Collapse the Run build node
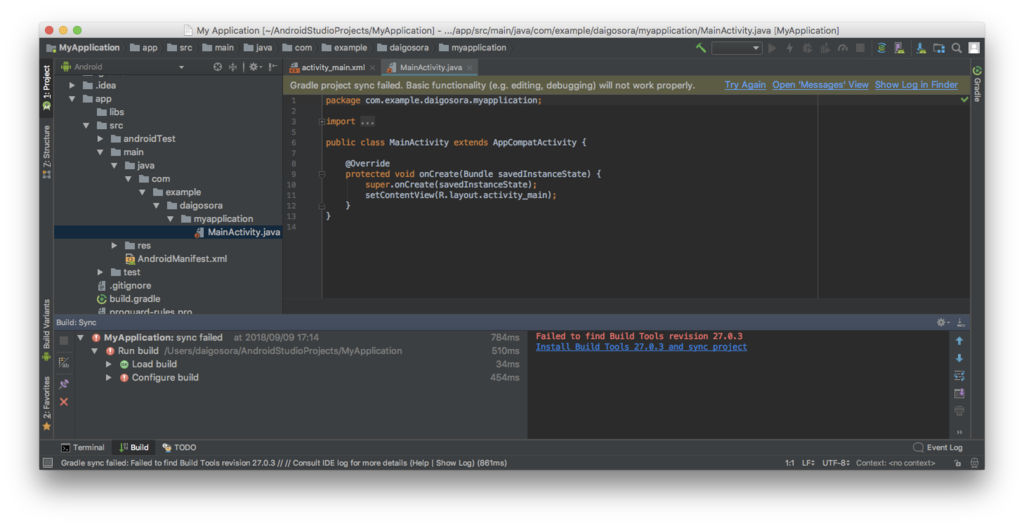This screenshot has height=526, width=1024. (x=95, y=351)
